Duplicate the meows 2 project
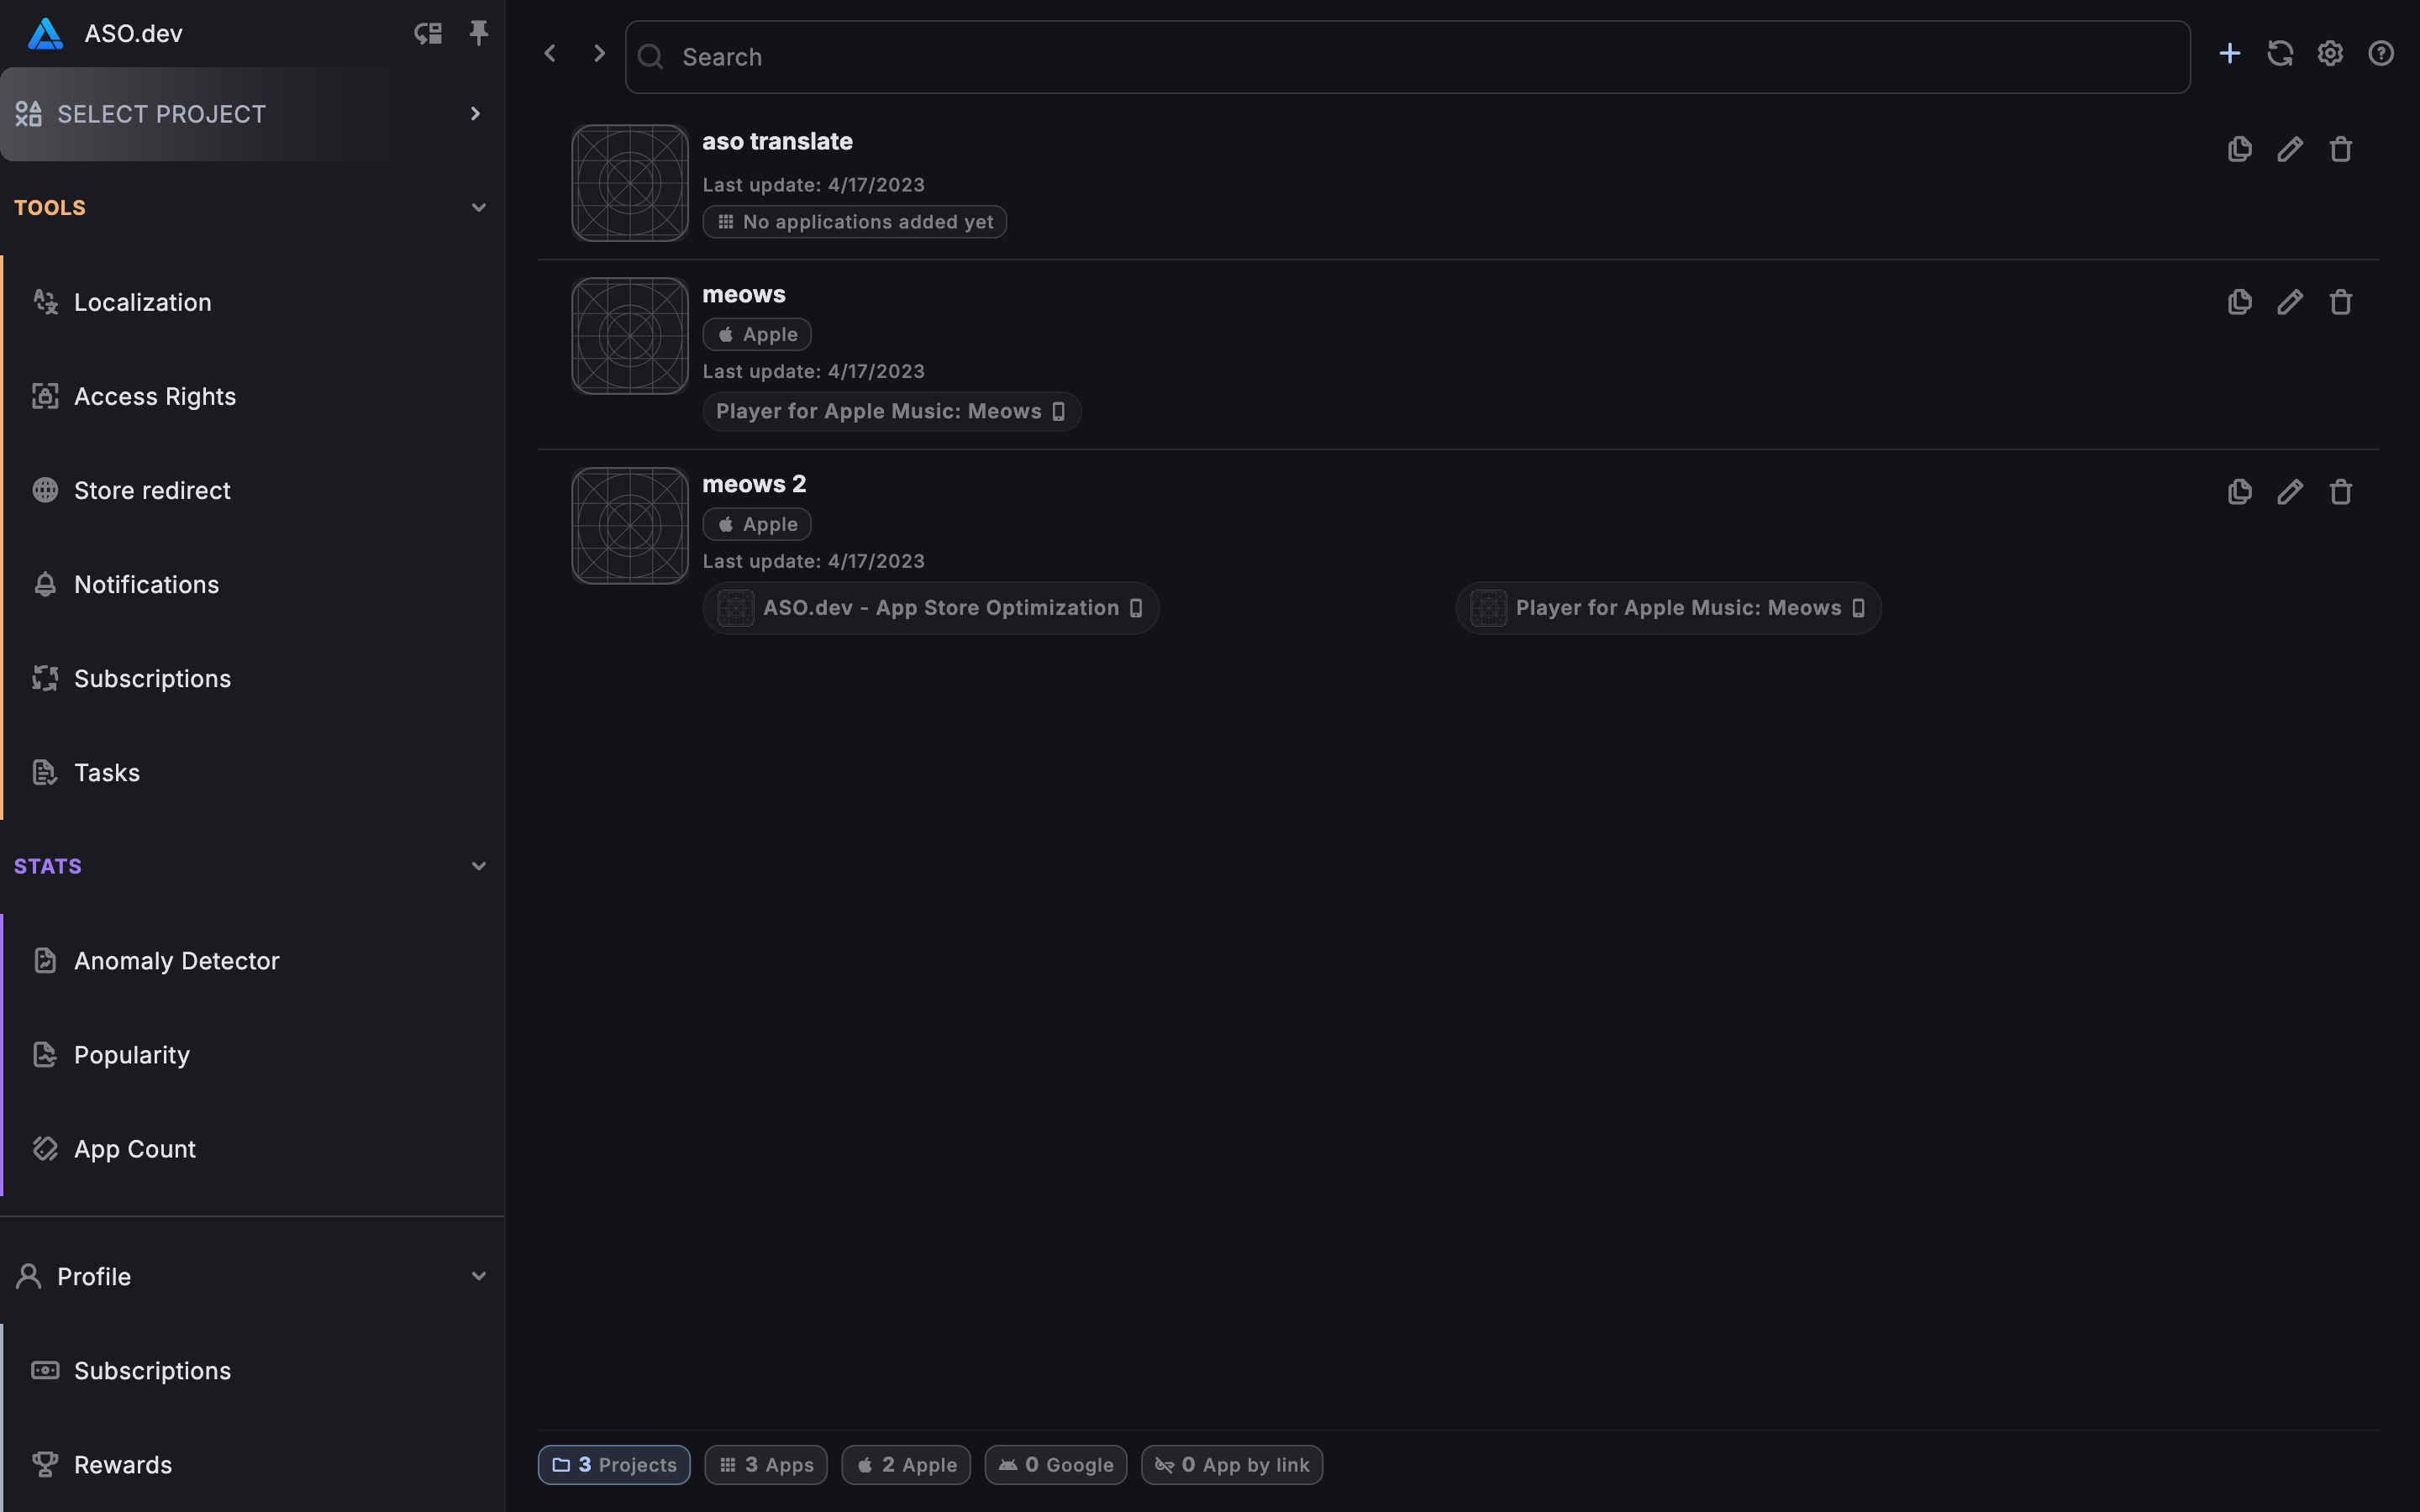Image resolution: width=2420 pixels, height=1512 pixels. coord(2240,492)
